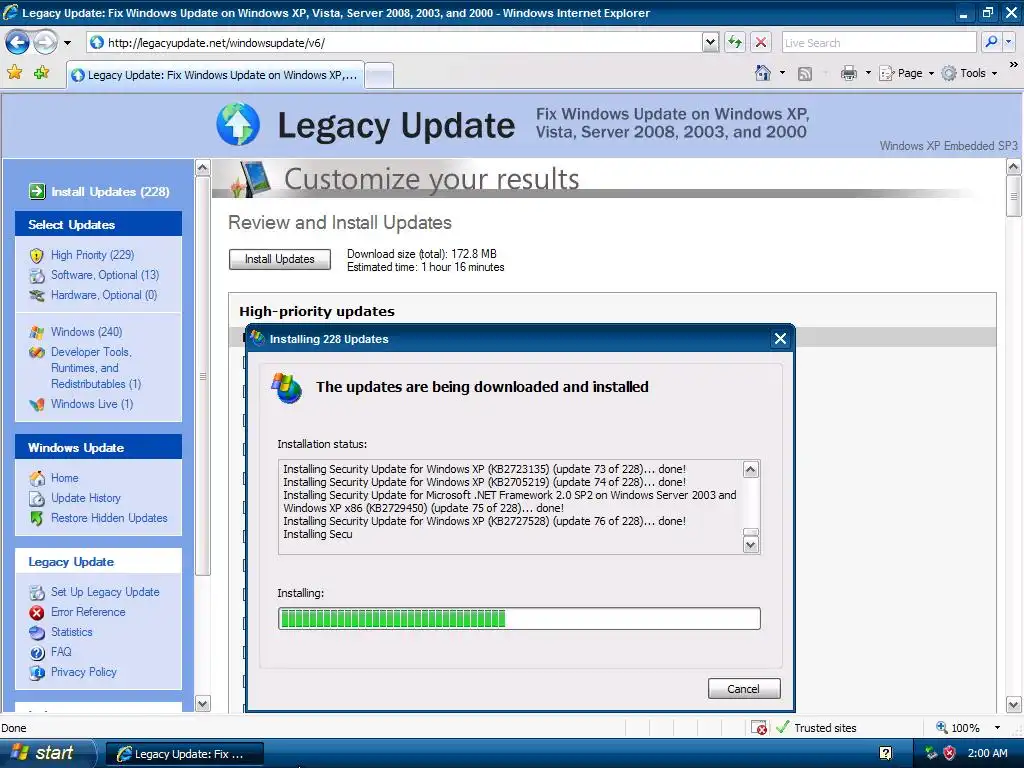
Task: Open the Privacy Policy page
Action: 84,672
